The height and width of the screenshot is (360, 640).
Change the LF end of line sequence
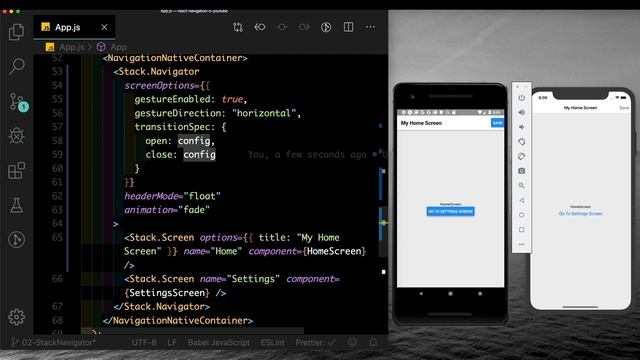pos(172,342)
